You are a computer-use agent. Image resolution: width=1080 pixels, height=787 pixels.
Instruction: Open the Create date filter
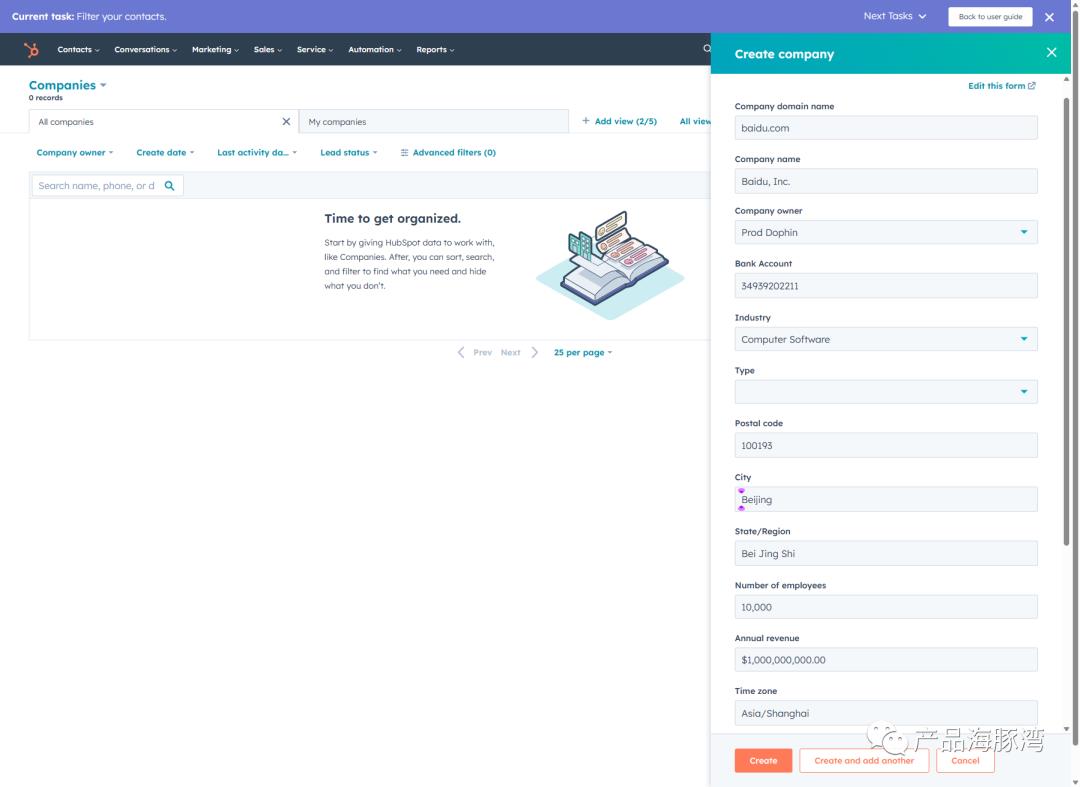[165, 153]
